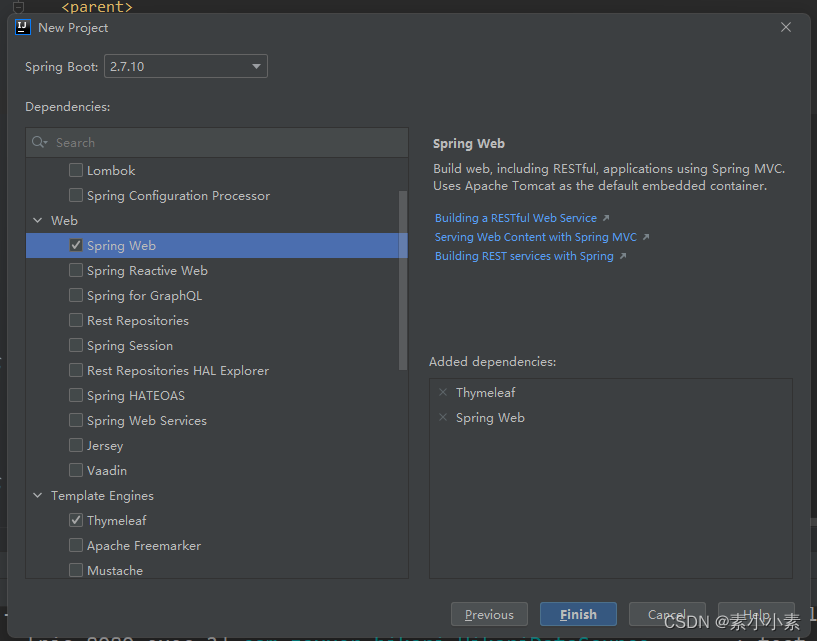Select Thymeleaf in added dependencies list
Screen dimensions: 817x641
click(x=486, y=392)
